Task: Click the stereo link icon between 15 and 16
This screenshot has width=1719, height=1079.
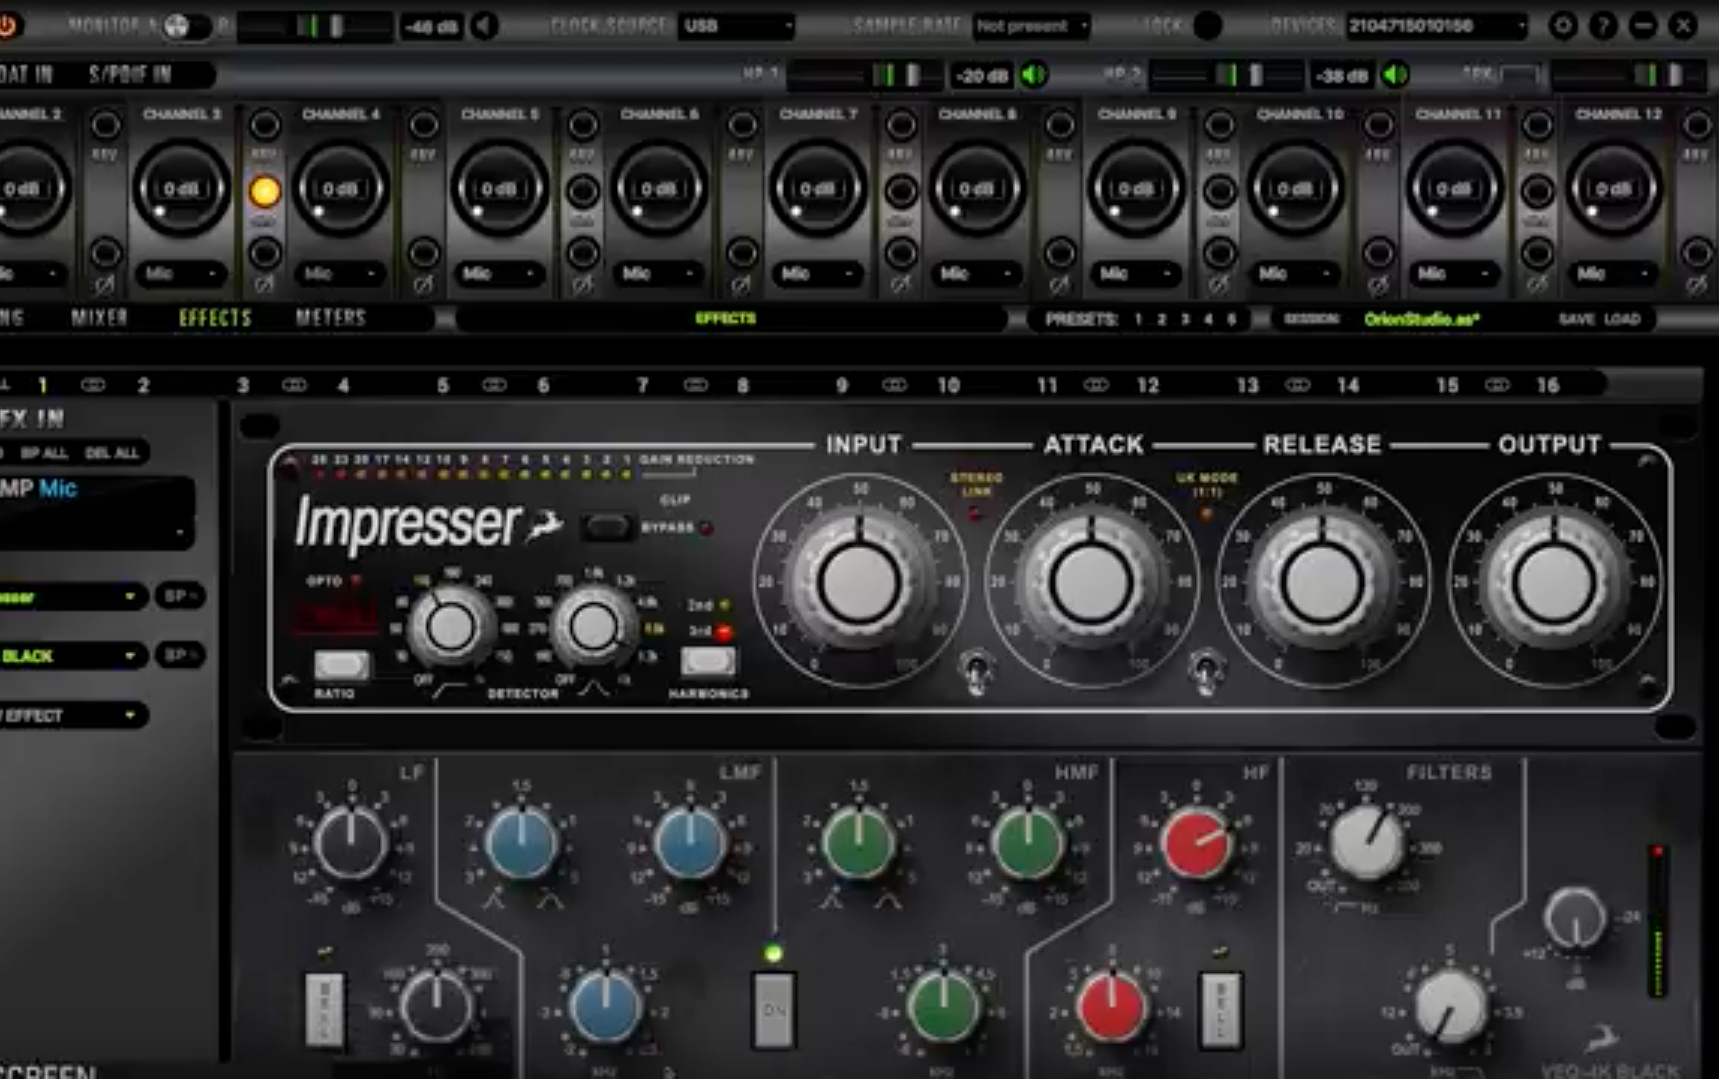Action: click(1497, 385)
